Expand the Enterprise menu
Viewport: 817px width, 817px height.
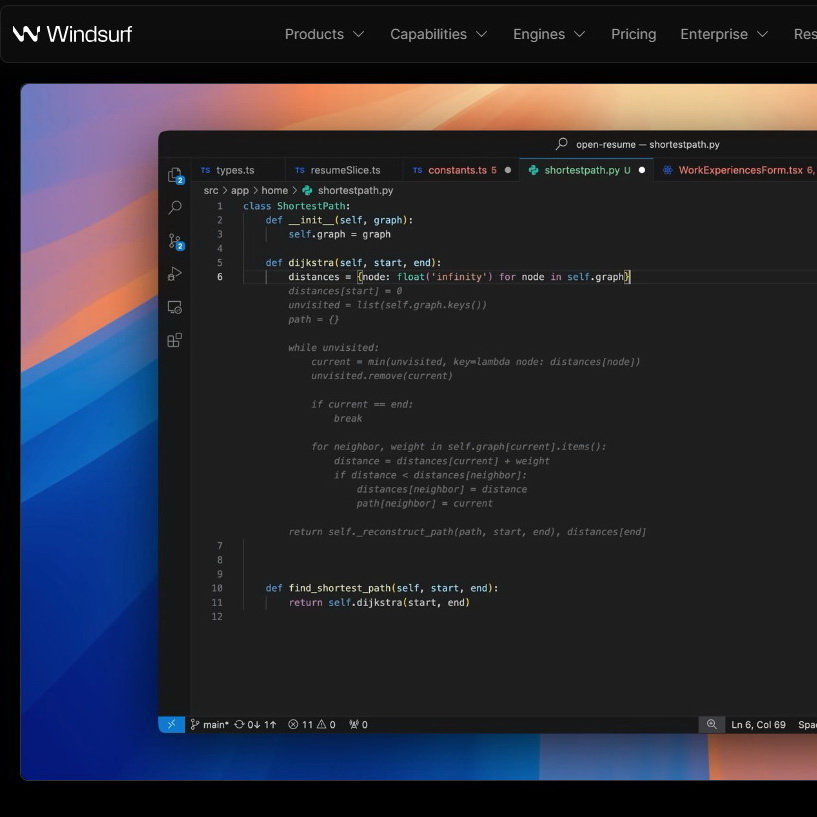pos(724,34)
